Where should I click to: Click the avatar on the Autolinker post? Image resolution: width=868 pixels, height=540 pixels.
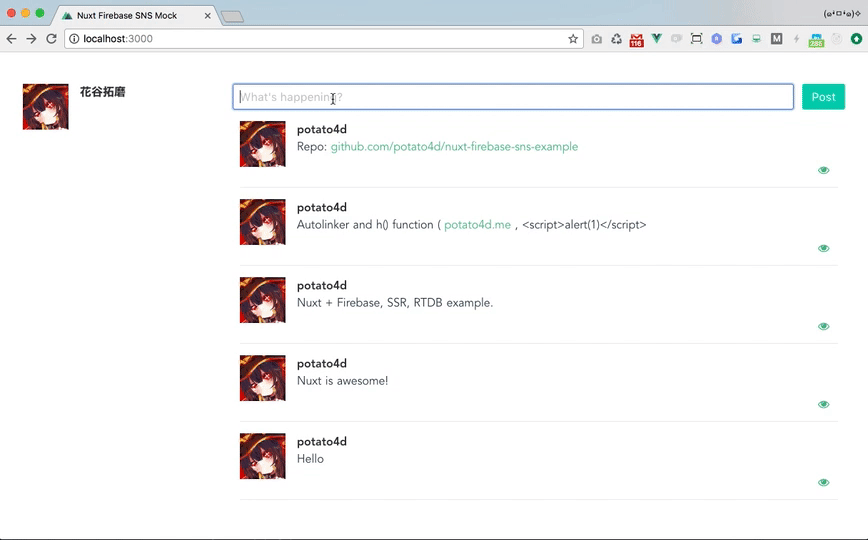pyautogui.click(x=262, y=222)
